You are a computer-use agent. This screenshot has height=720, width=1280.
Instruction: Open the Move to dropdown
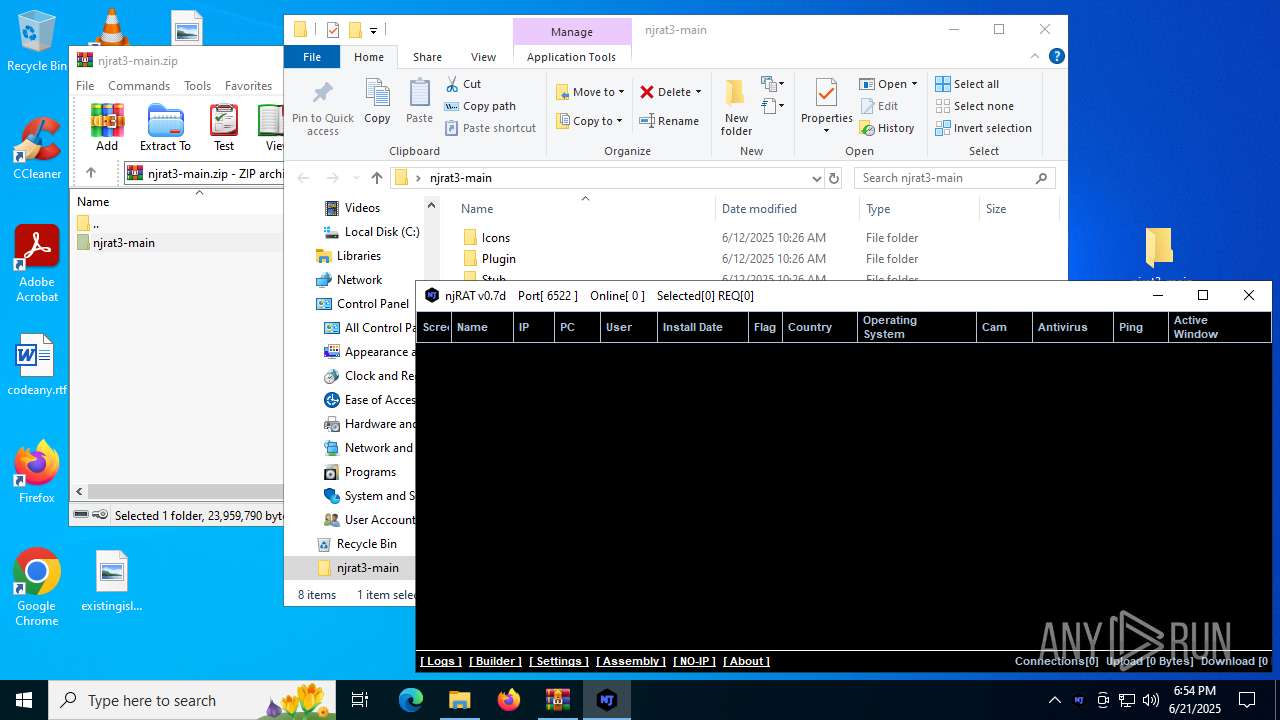[590, 92]
